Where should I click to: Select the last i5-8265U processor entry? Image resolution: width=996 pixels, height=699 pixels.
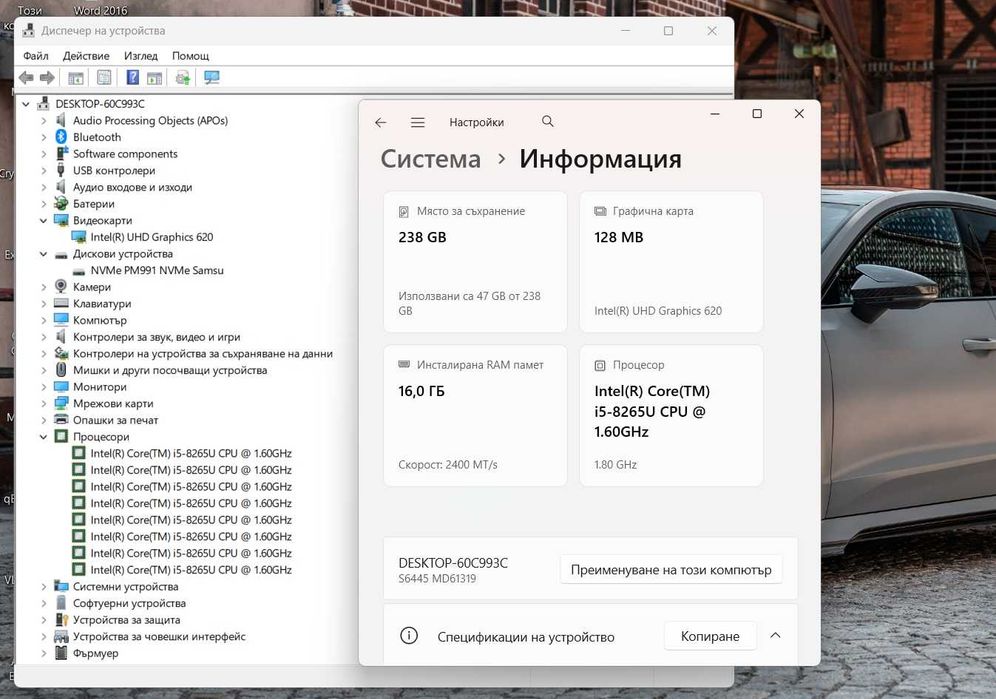(x=191, y=570)
